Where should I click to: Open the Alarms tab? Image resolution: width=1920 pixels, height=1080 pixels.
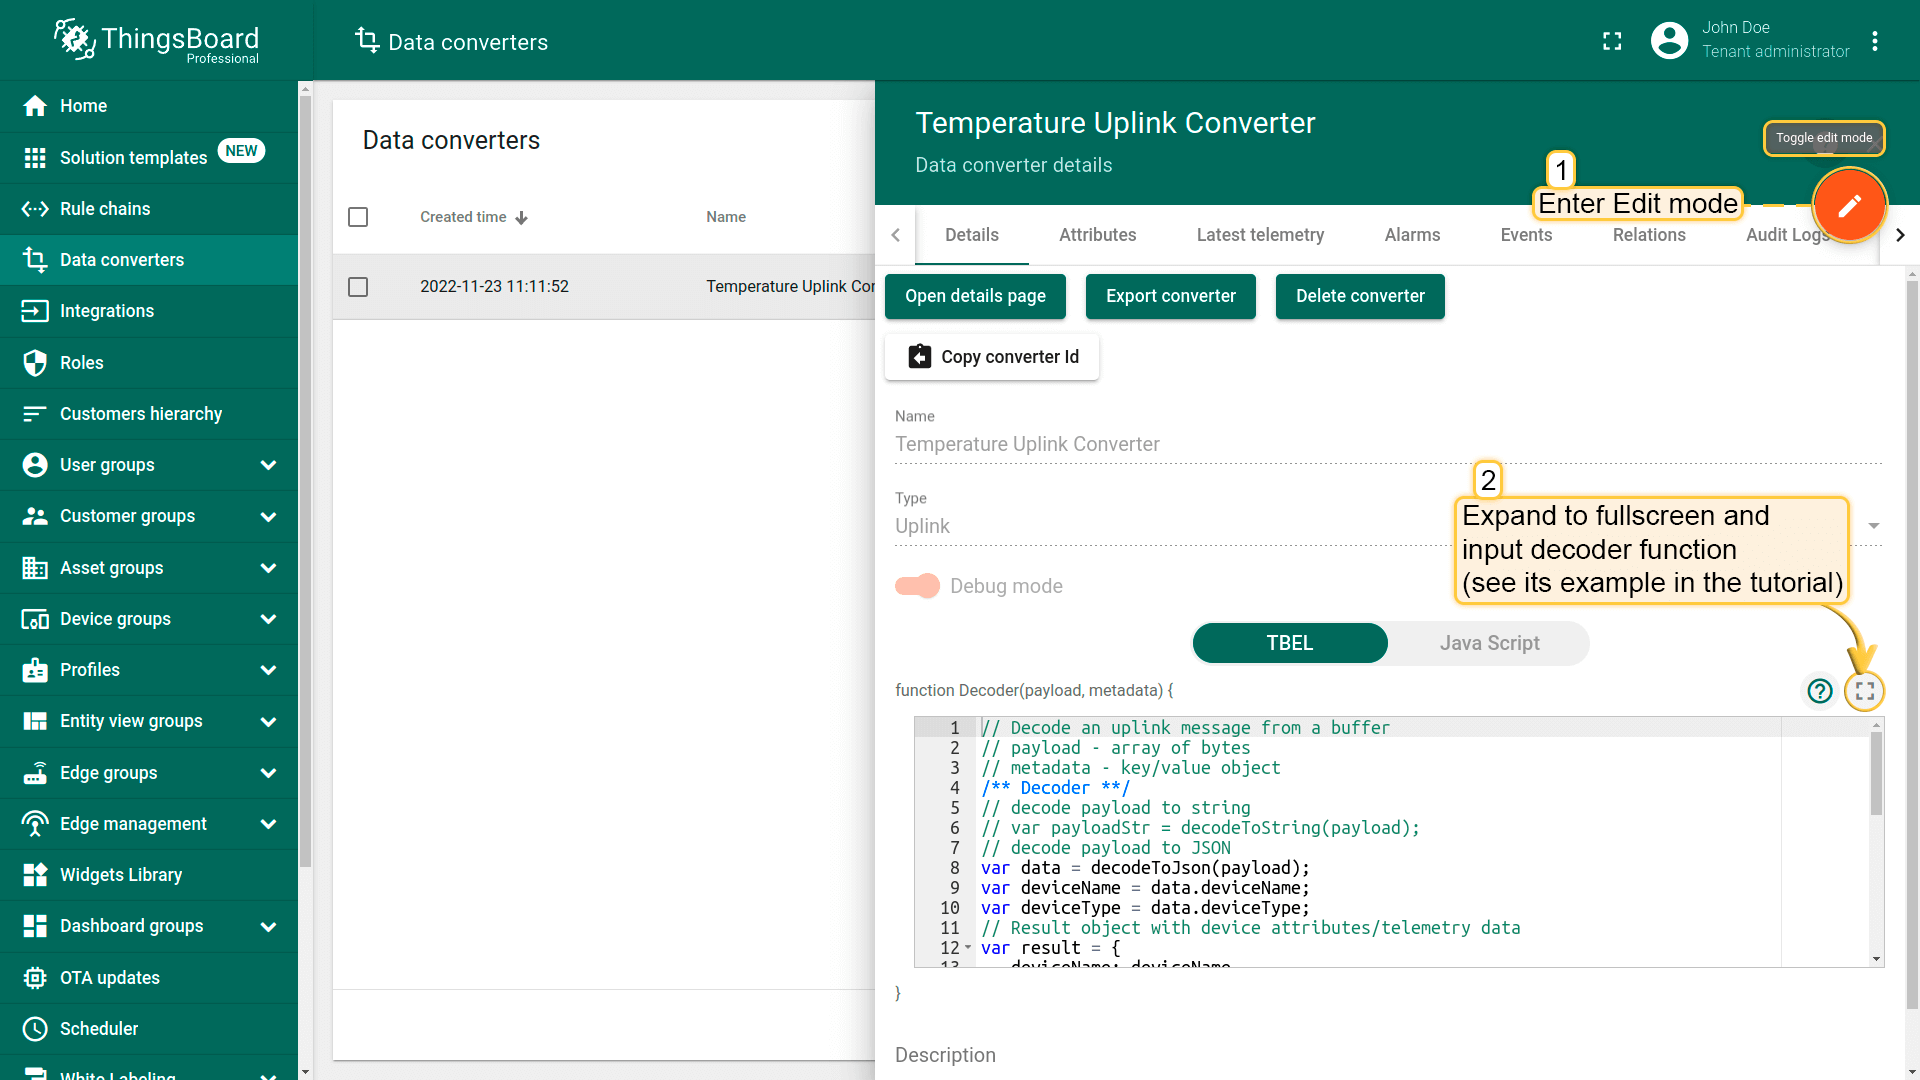click(1412, 235)
